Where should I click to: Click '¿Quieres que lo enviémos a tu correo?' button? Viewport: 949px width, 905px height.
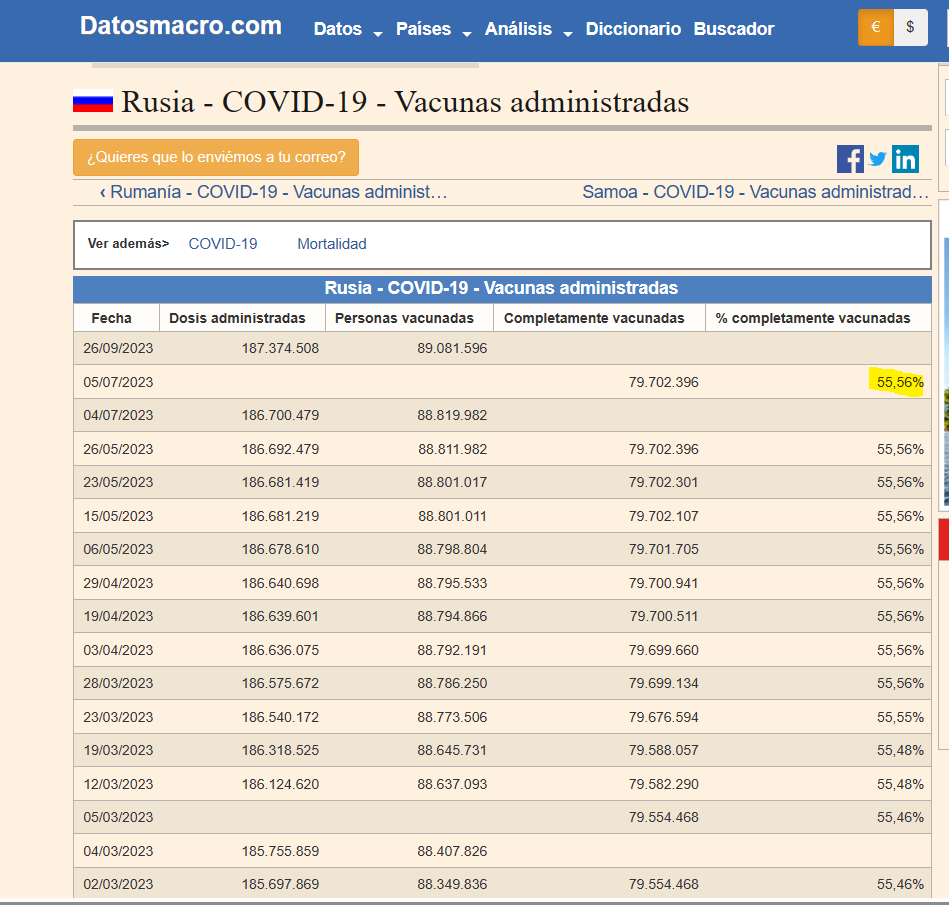216,157
